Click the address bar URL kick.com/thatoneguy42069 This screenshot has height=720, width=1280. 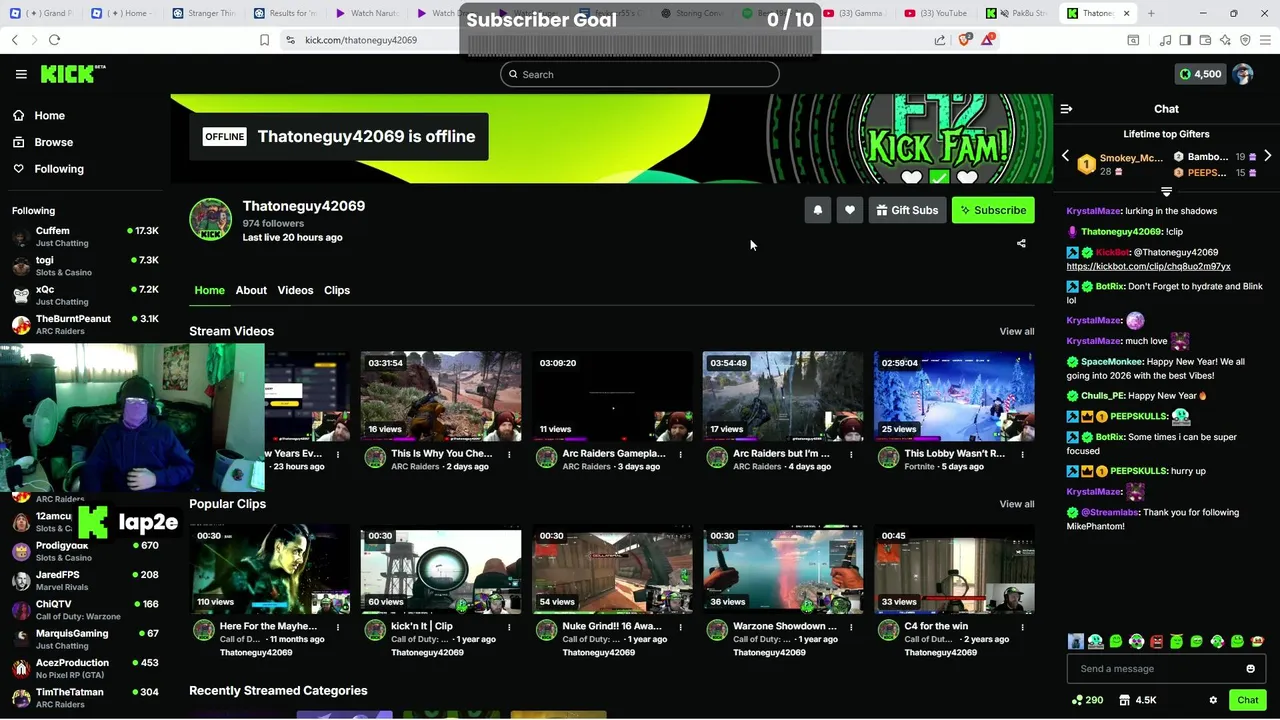(361, 40)
